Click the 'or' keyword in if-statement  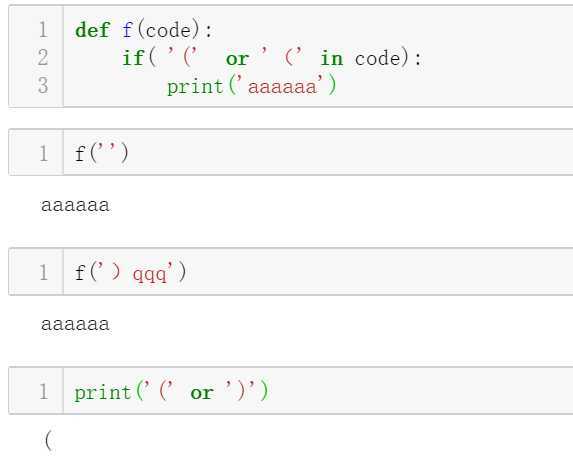(x=238, y=59)
